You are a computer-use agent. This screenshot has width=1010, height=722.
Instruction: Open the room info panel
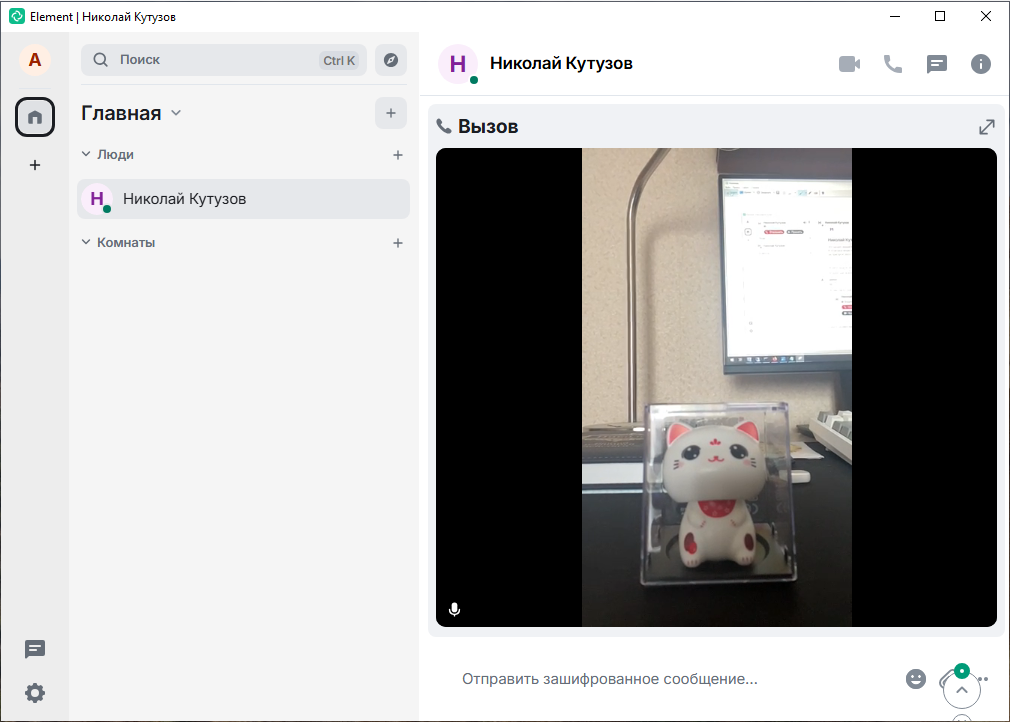(981, 64)
